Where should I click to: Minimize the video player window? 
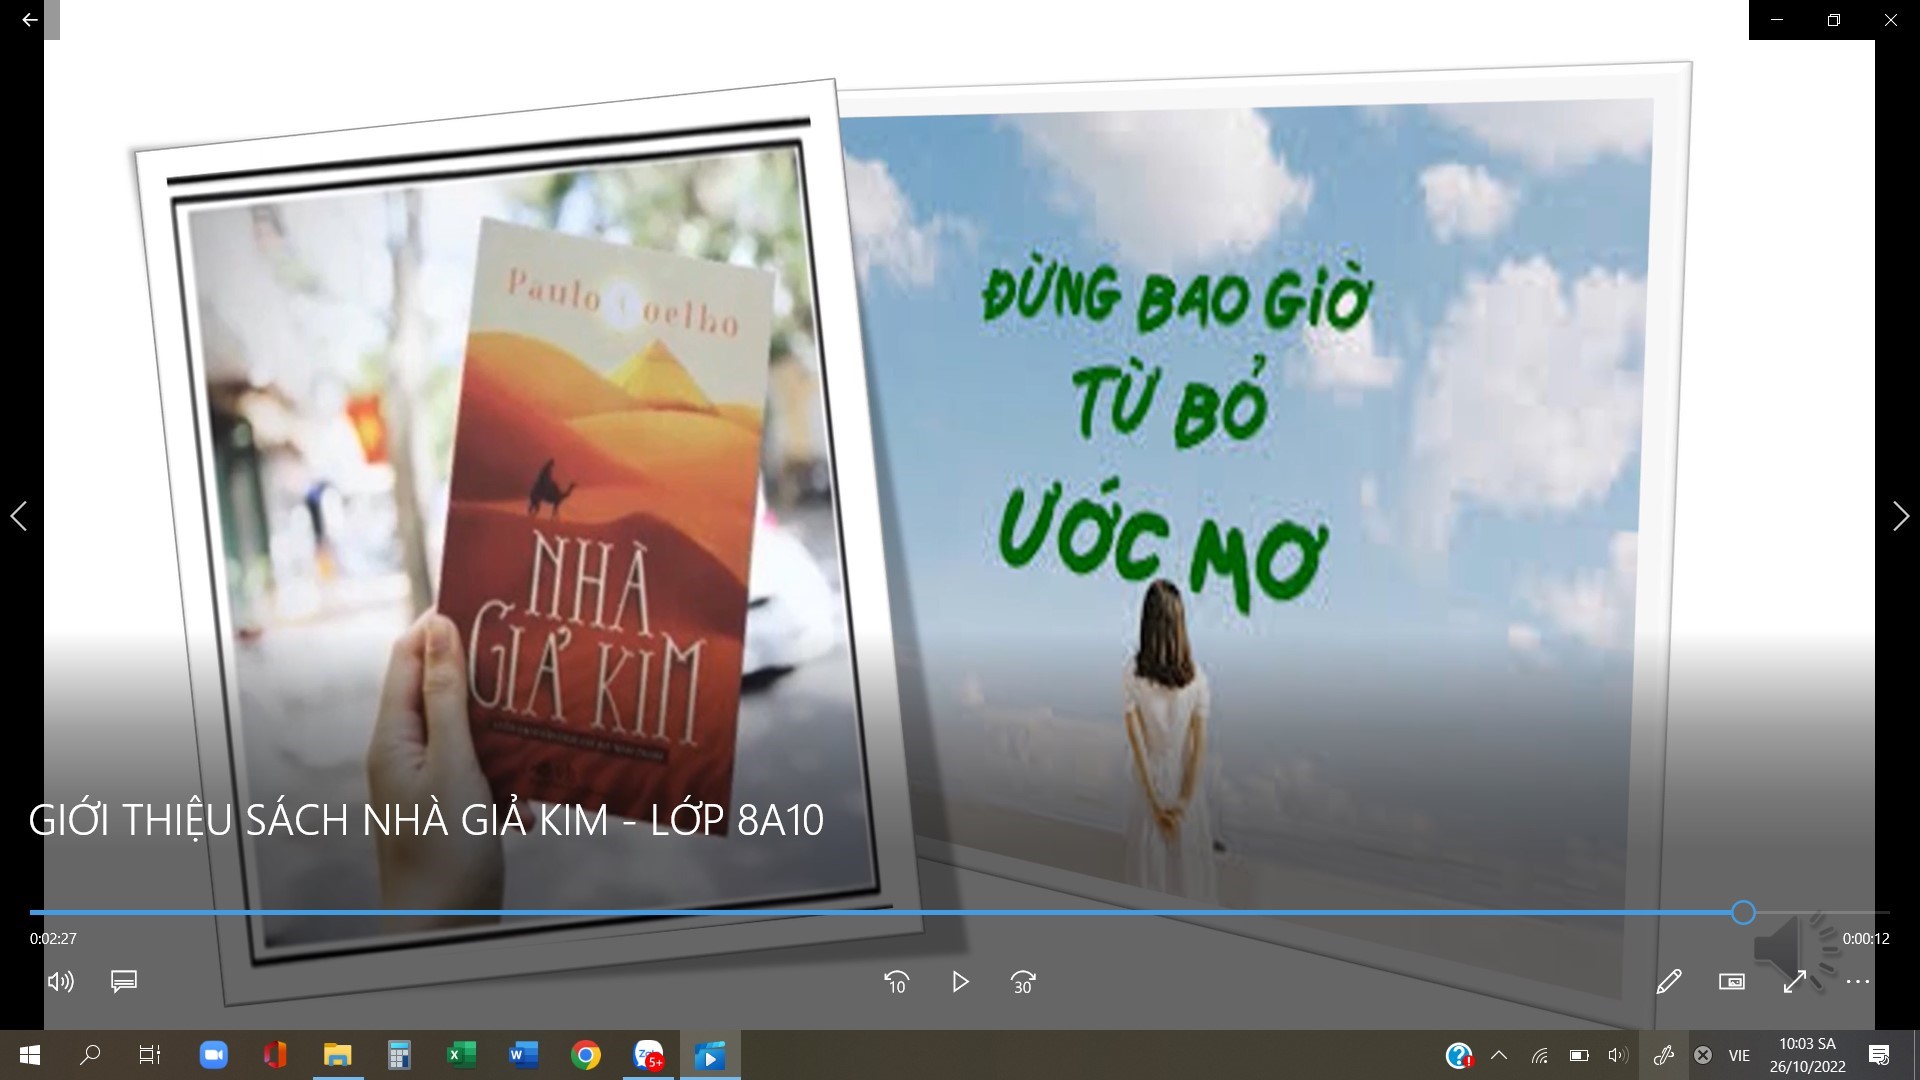(1777, 20)
